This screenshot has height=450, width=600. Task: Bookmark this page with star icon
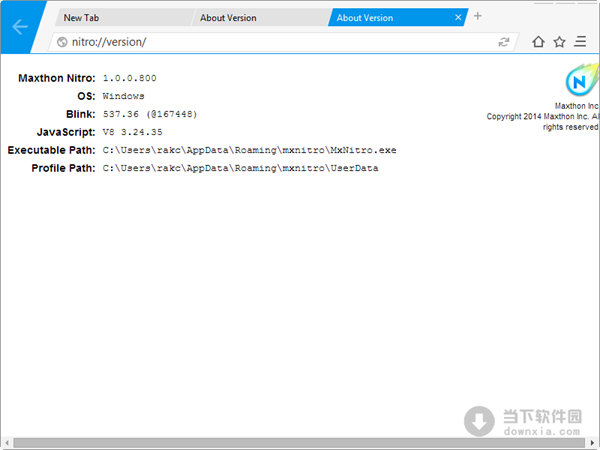tap(559, 42)
